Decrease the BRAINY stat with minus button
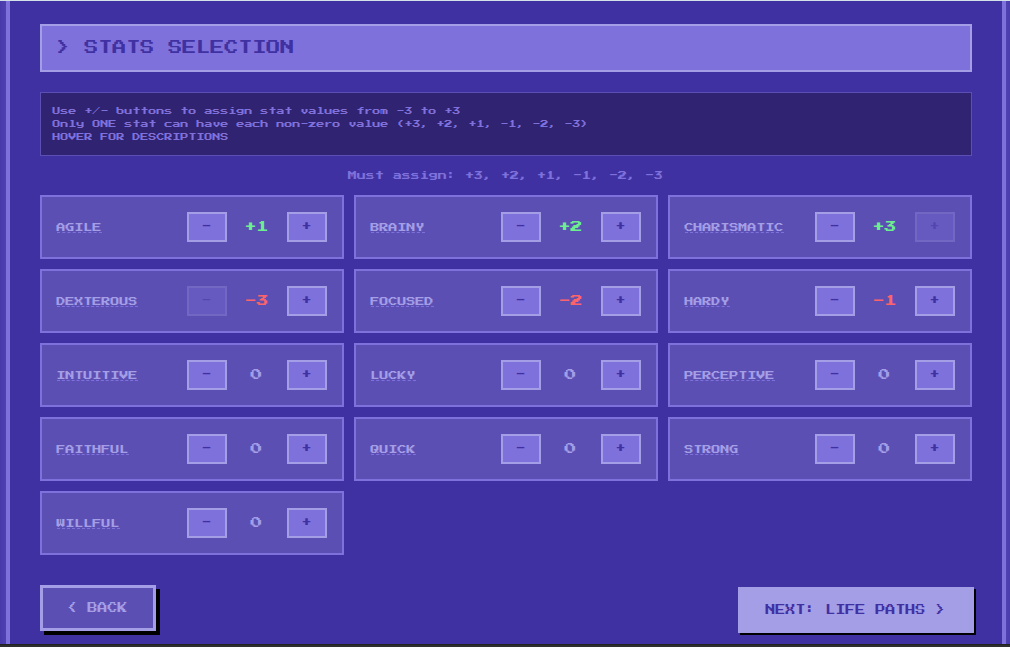Screen dimensions: 1010x647 (x=520, y=227)
